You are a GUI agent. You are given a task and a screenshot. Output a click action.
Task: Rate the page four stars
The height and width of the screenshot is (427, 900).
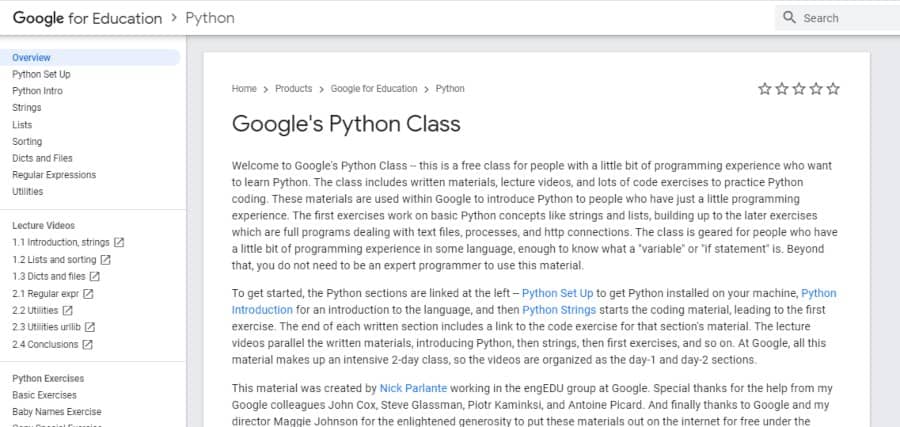point(816,89)
